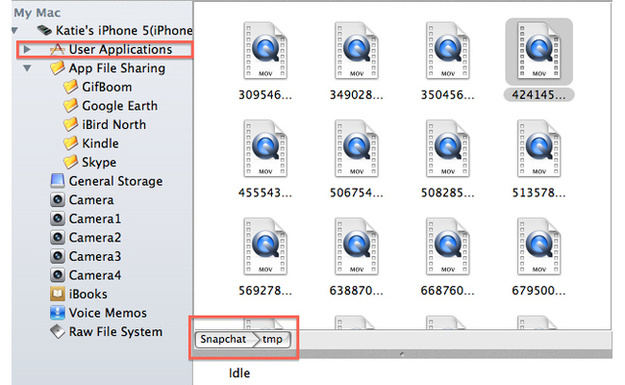Expand the User Applications node
The height and width of the screenshot is (385, 625).
pos(27,49)
